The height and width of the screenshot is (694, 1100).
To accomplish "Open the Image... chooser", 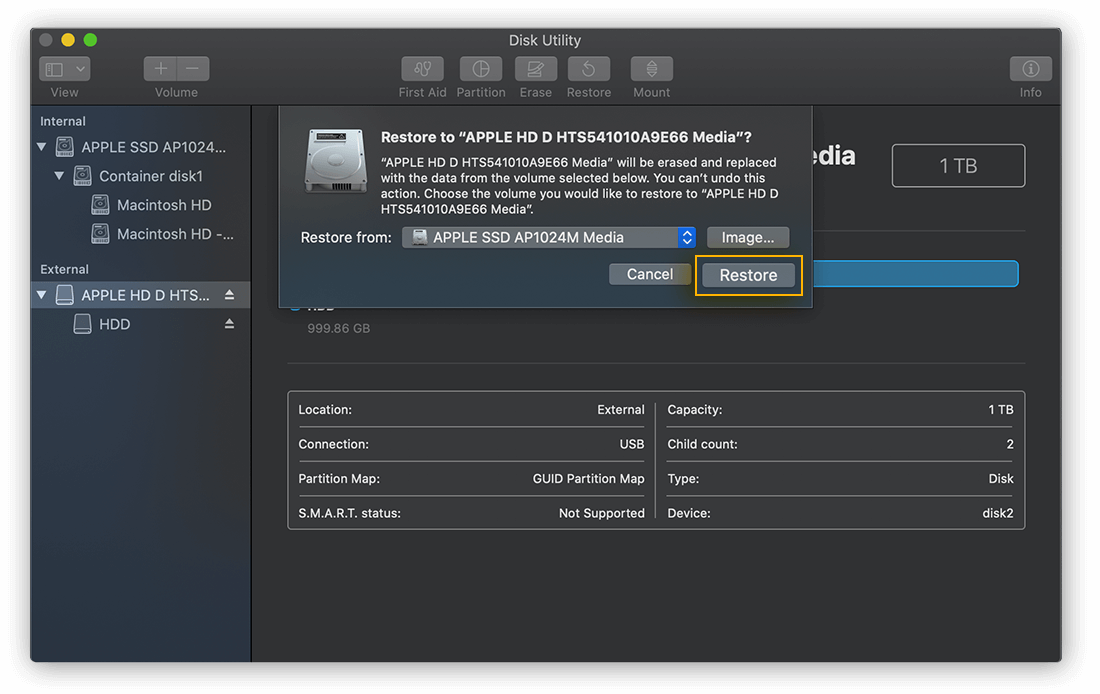I will [x=747, y=237].
